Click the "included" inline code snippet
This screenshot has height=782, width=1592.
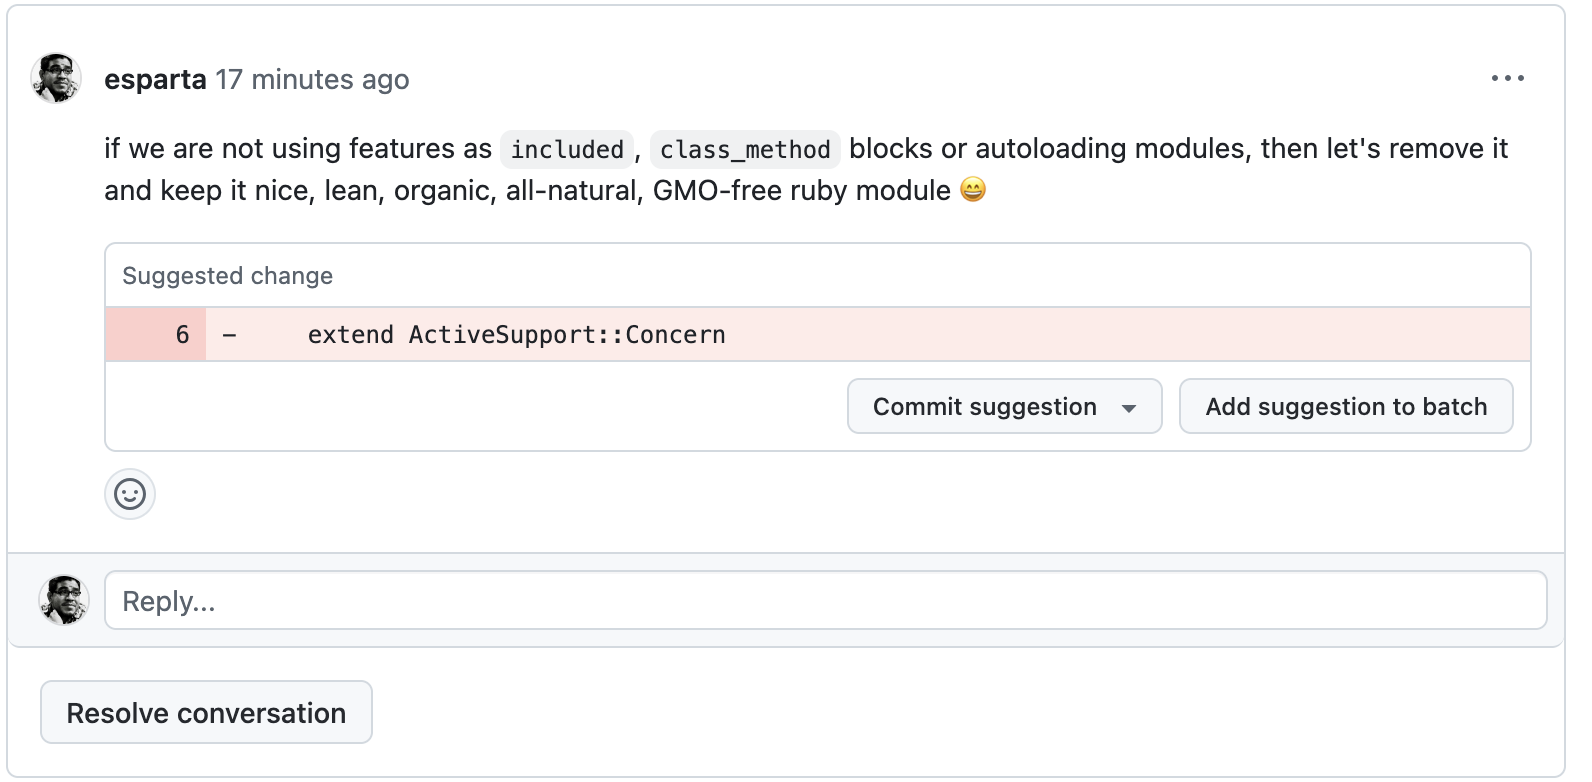pos(567,149)
